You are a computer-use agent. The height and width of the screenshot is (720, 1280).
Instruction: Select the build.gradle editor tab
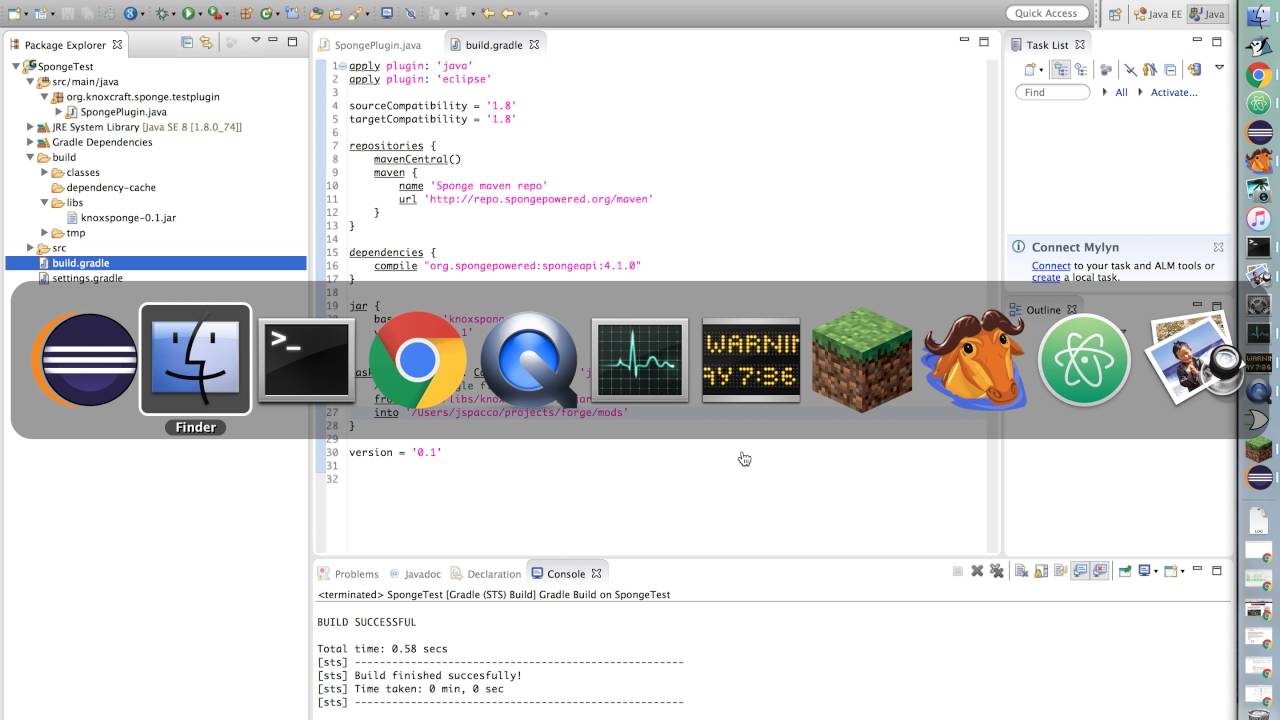(x=494, y=45)
